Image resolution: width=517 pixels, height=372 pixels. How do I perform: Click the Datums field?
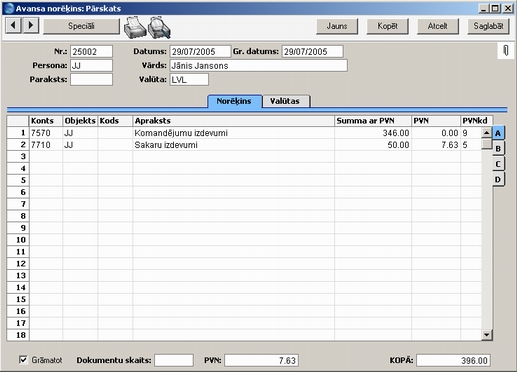tap(200, 52)
